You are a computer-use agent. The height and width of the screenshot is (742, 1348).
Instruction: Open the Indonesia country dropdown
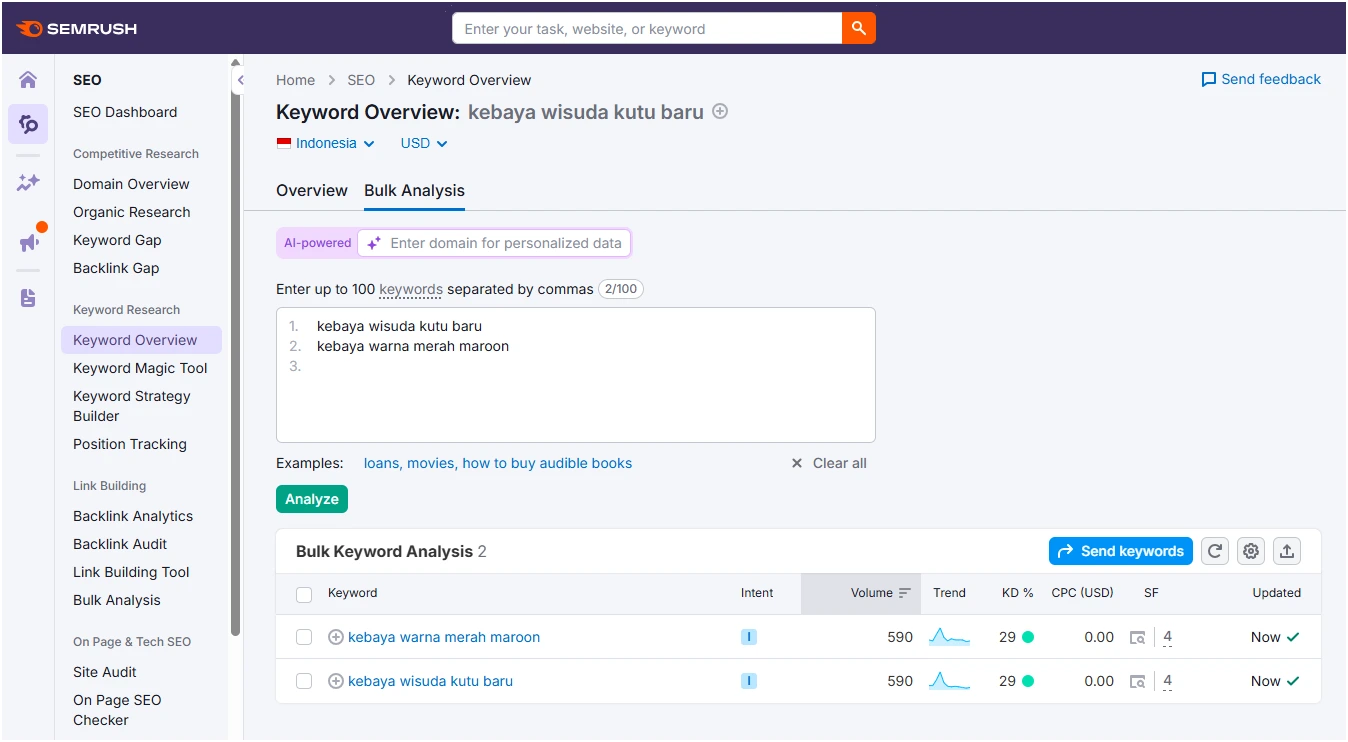pos(326,143)
